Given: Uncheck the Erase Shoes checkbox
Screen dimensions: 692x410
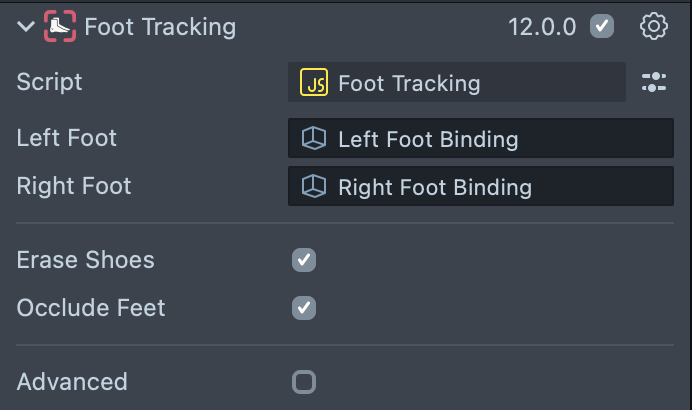Looking at the screenshot, I should (304, 260).
